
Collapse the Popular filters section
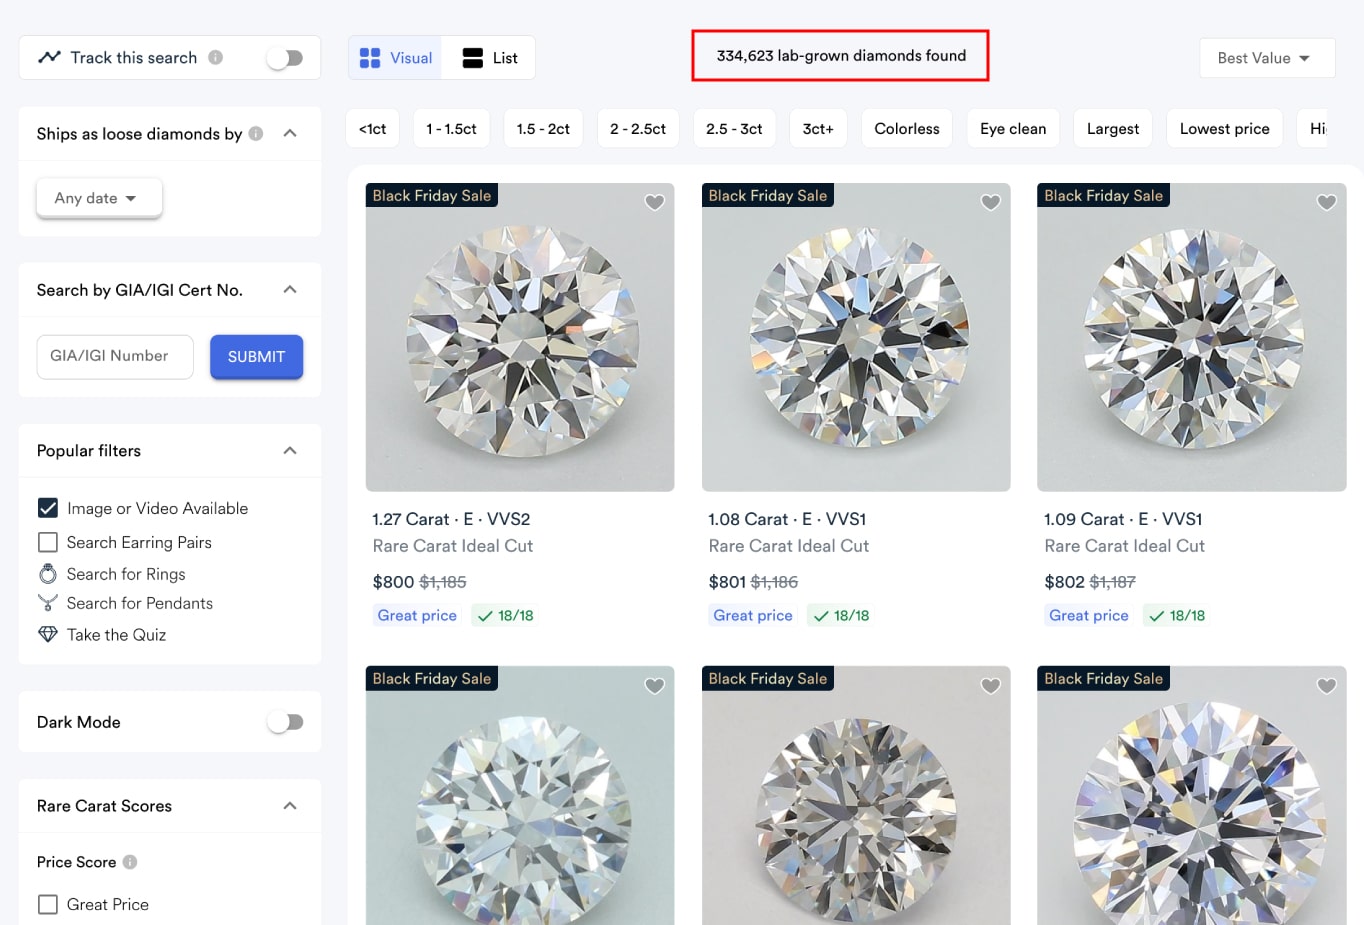[290, 450]
